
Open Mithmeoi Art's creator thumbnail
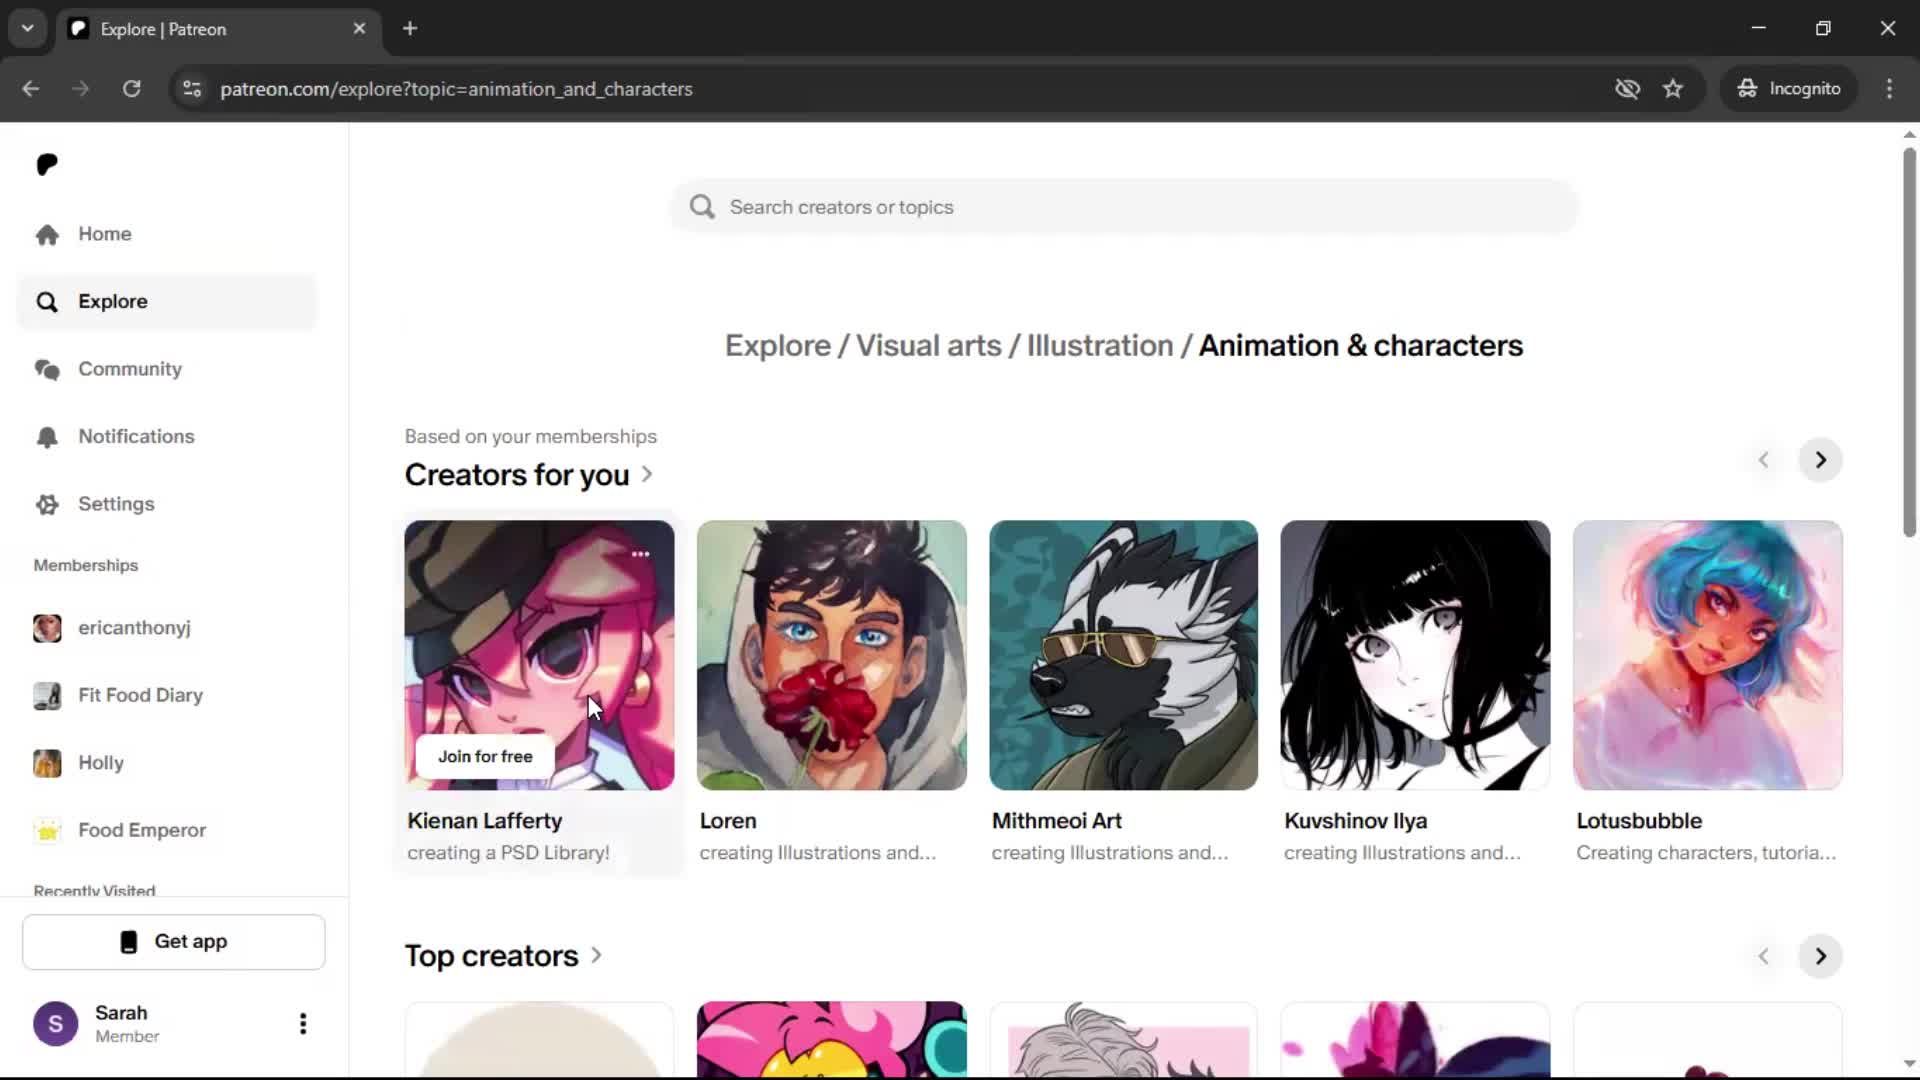pyautogui.click(x=1124, y=655)
